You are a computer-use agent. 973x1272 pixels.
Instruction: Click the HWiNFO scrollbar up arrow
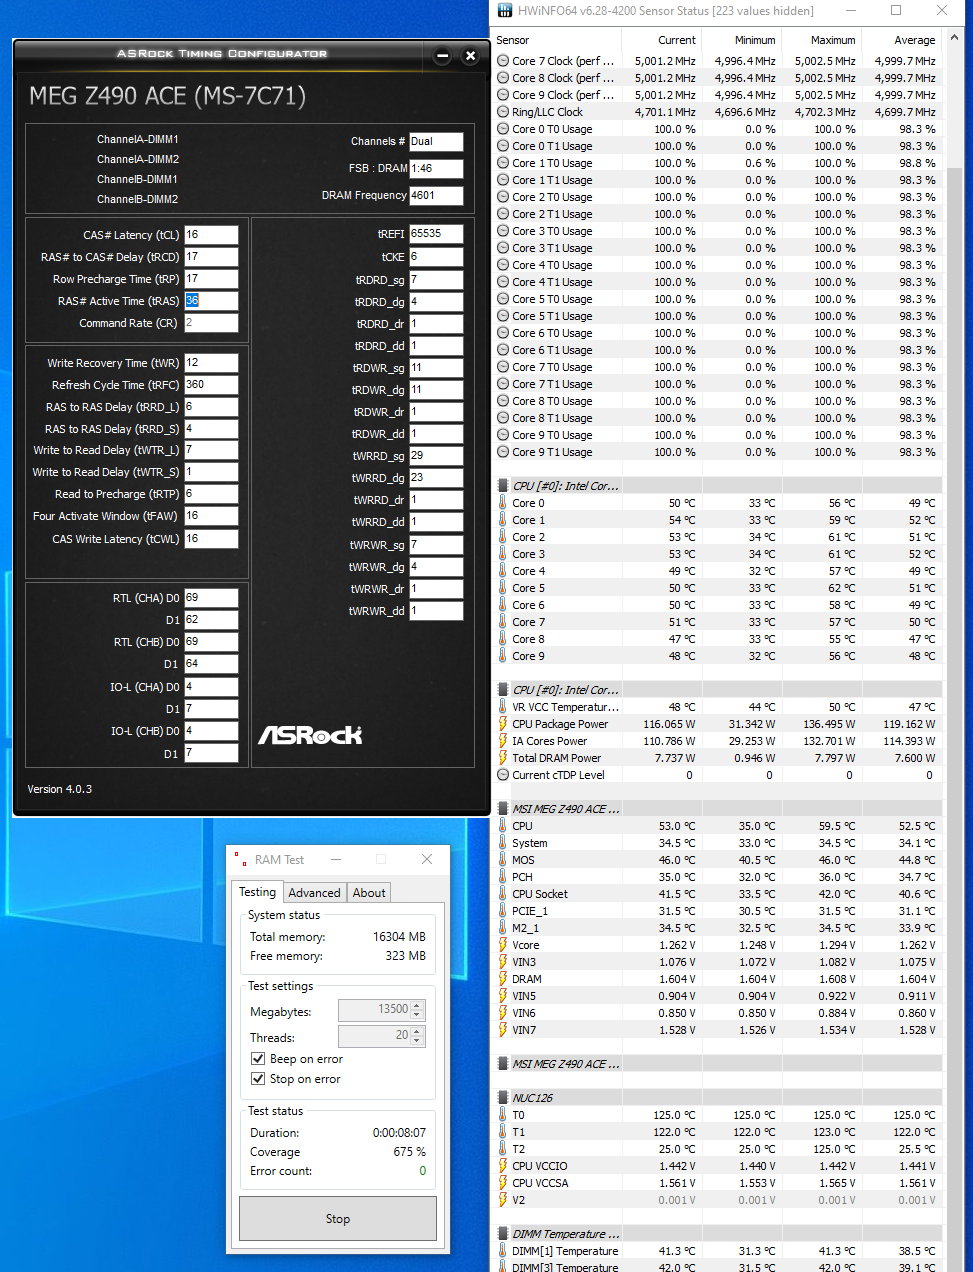[953, 37]
